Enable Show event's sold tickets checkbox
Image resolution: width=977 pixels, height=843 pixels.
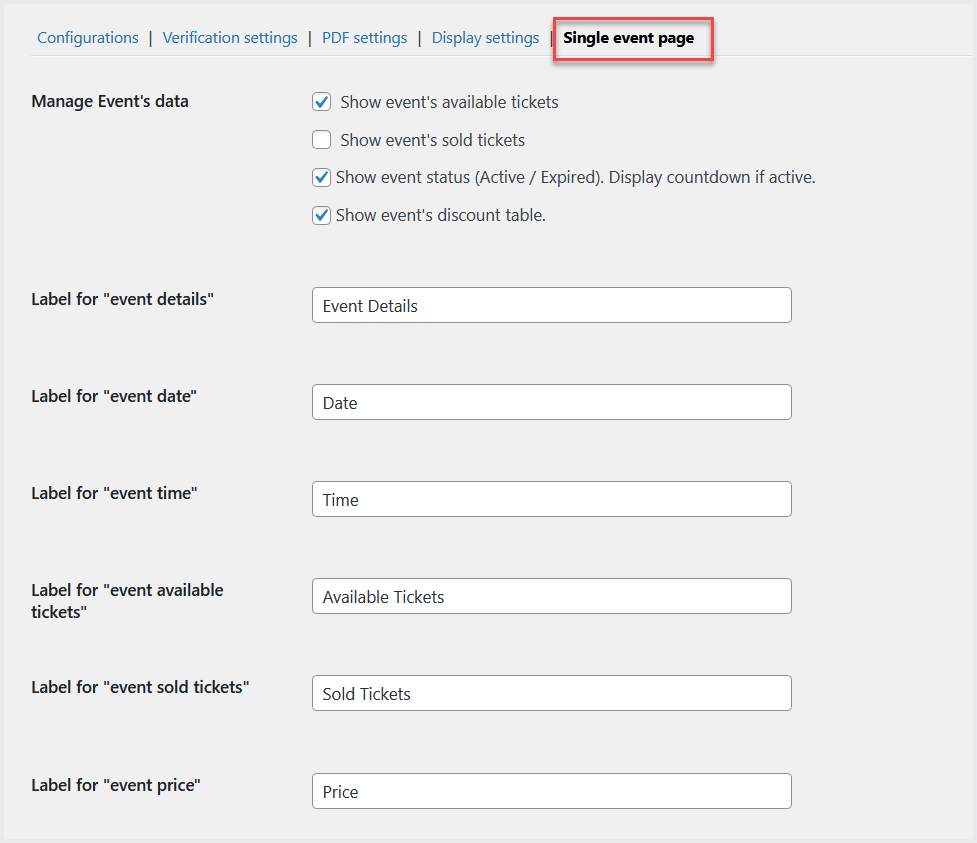pyautogui.click(x=322, y=140)
